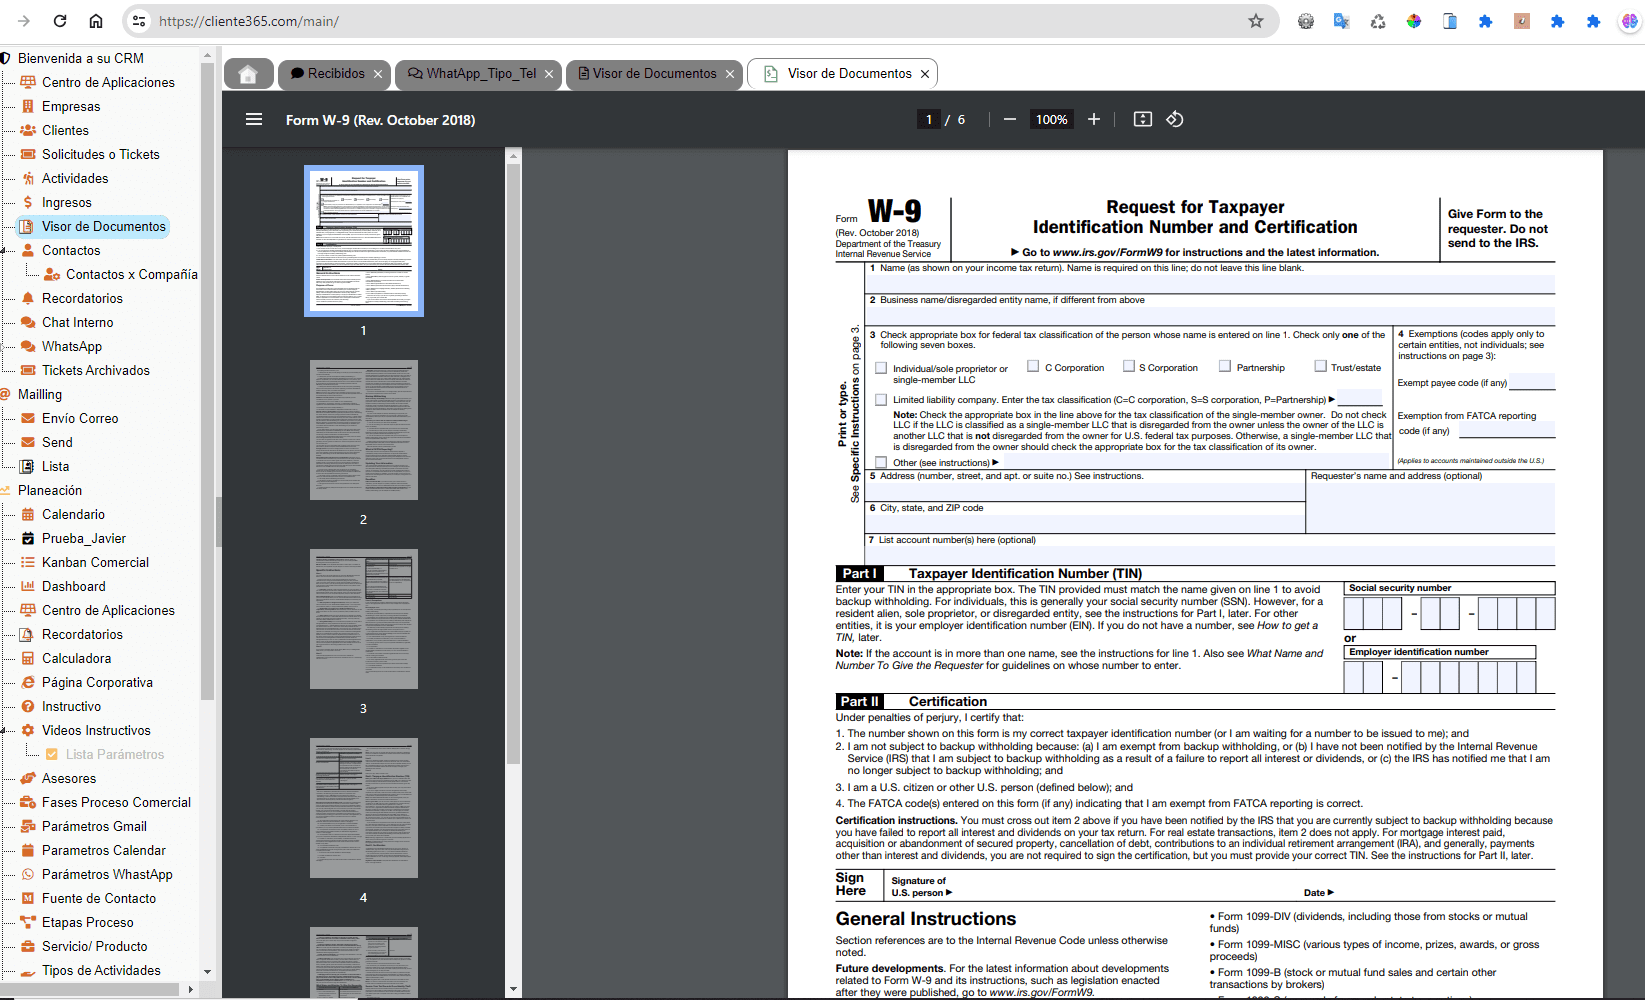Viewport: 1645px width, 1000px height.
Task: Click the Name line 1 form field
Action: pos(1211,284)
